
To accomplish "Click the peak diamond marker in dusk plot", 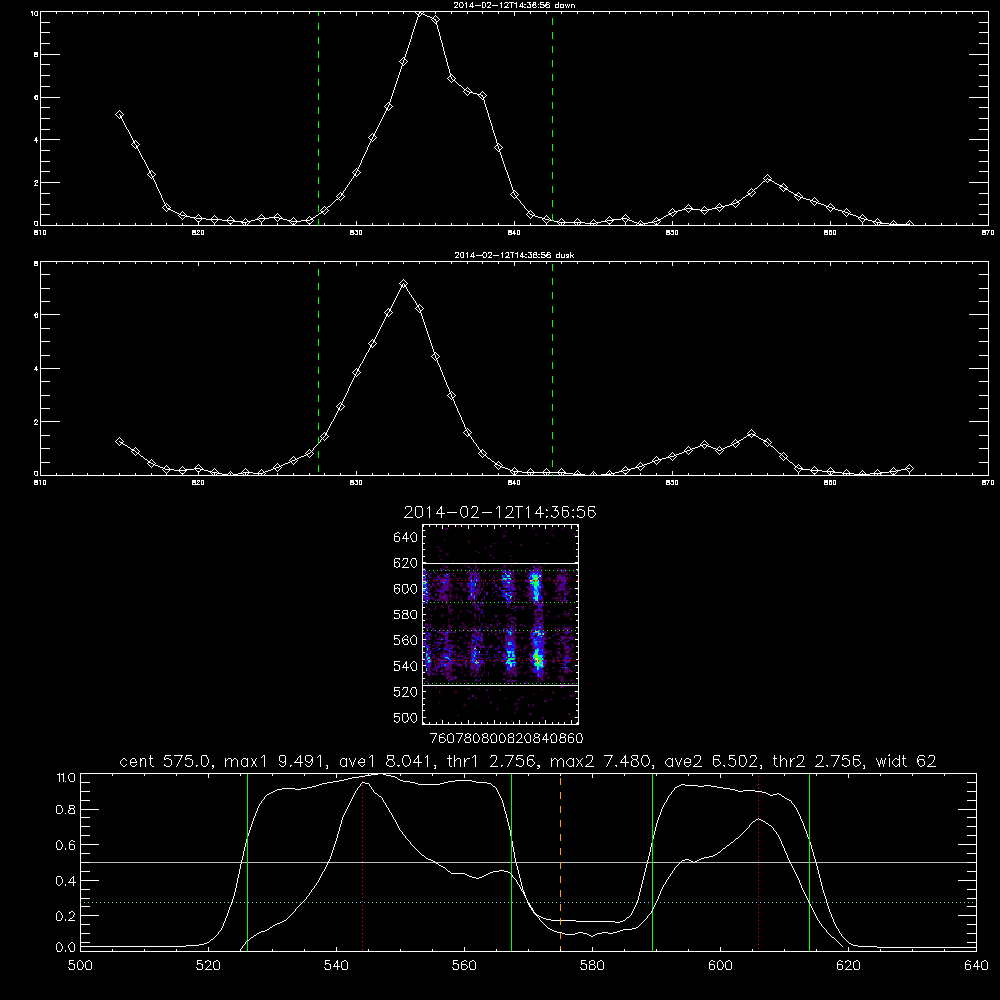I will click(x=403, y=284).
